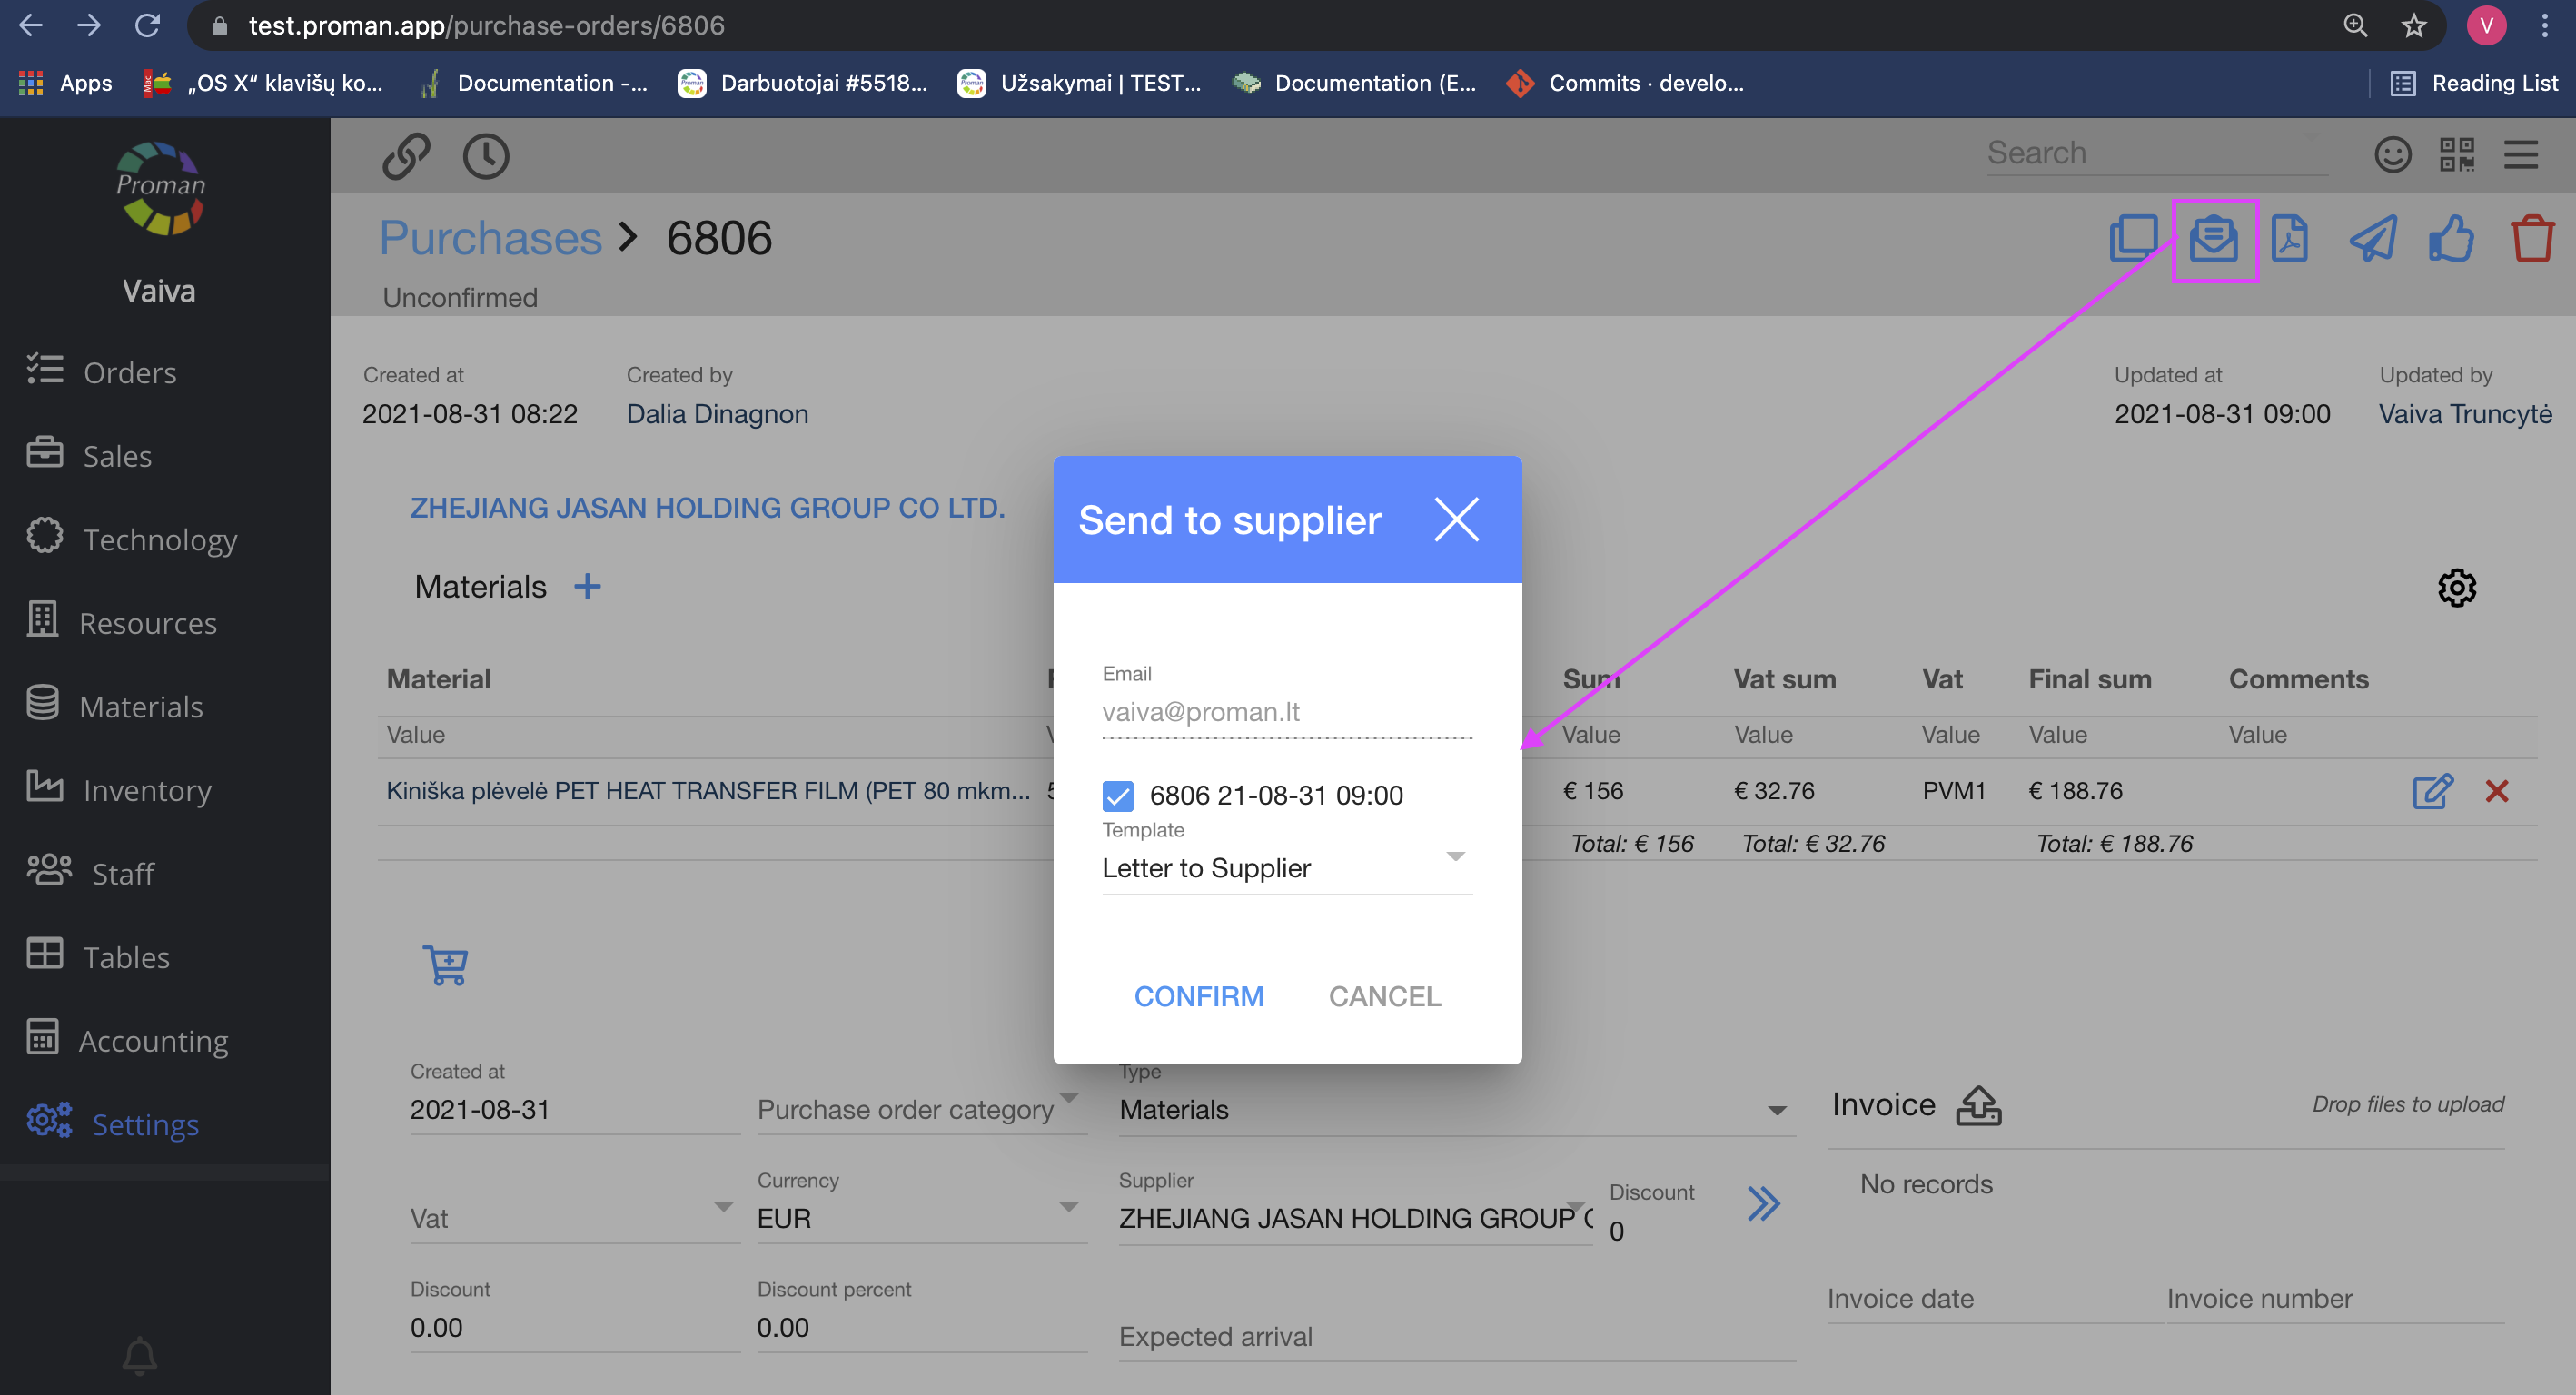
Task: Click the PDF export icon
Action: pos(2289,240)
